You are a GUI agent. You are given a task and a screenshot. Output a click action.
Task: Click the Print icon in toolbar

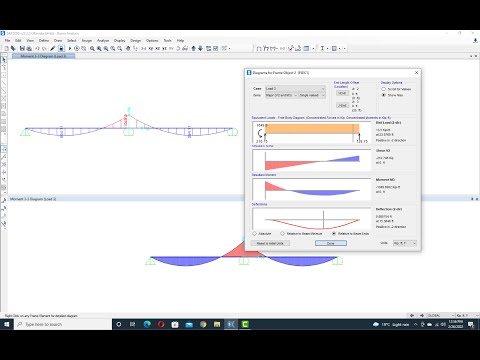[x=29, y=49]
